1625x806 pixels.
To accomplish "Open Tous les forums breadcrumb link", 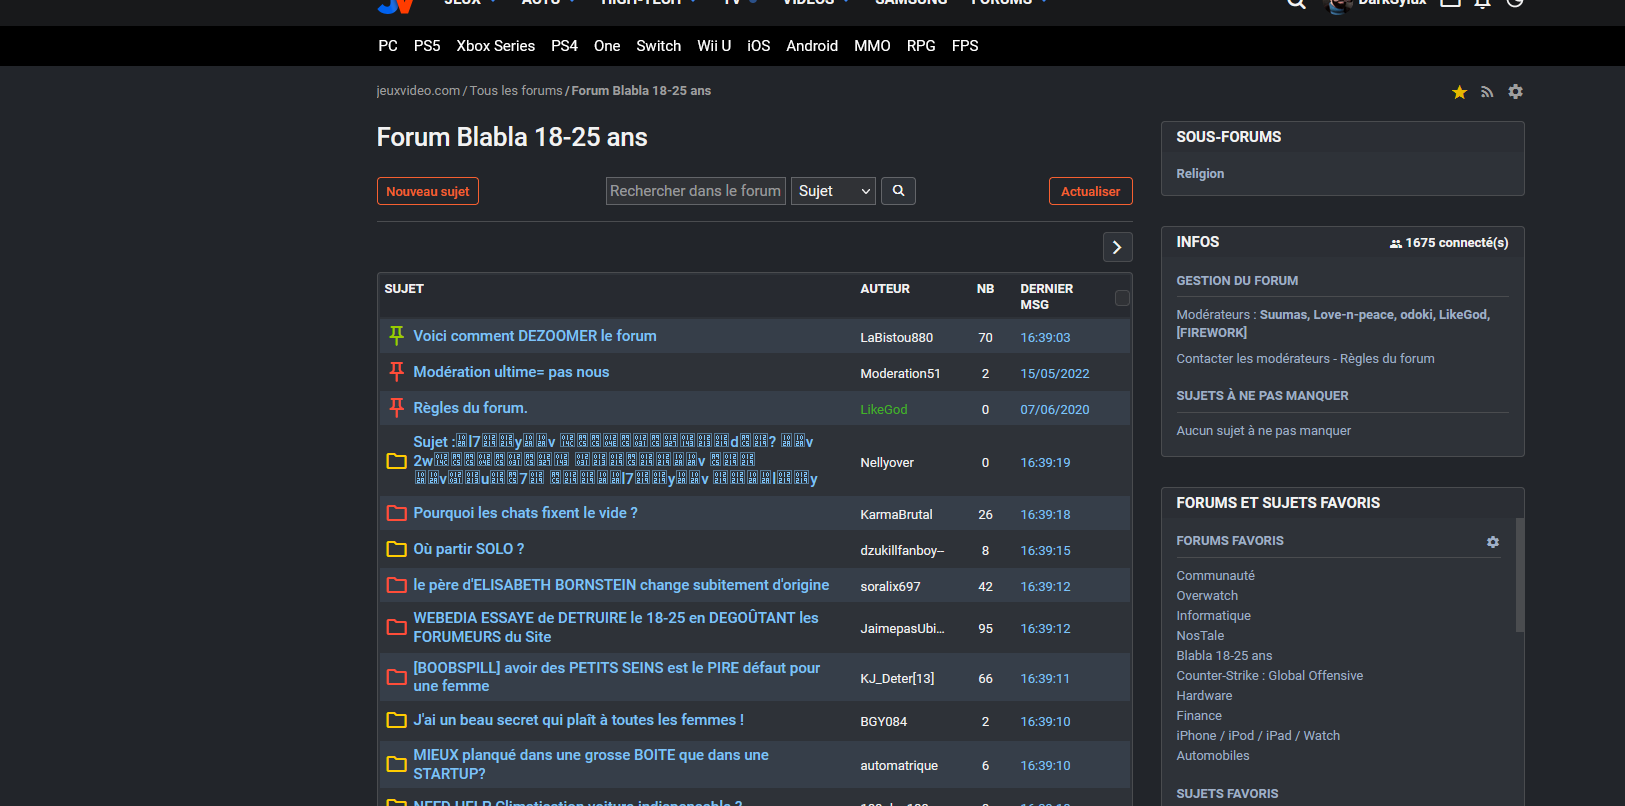I will click(516, 91).
